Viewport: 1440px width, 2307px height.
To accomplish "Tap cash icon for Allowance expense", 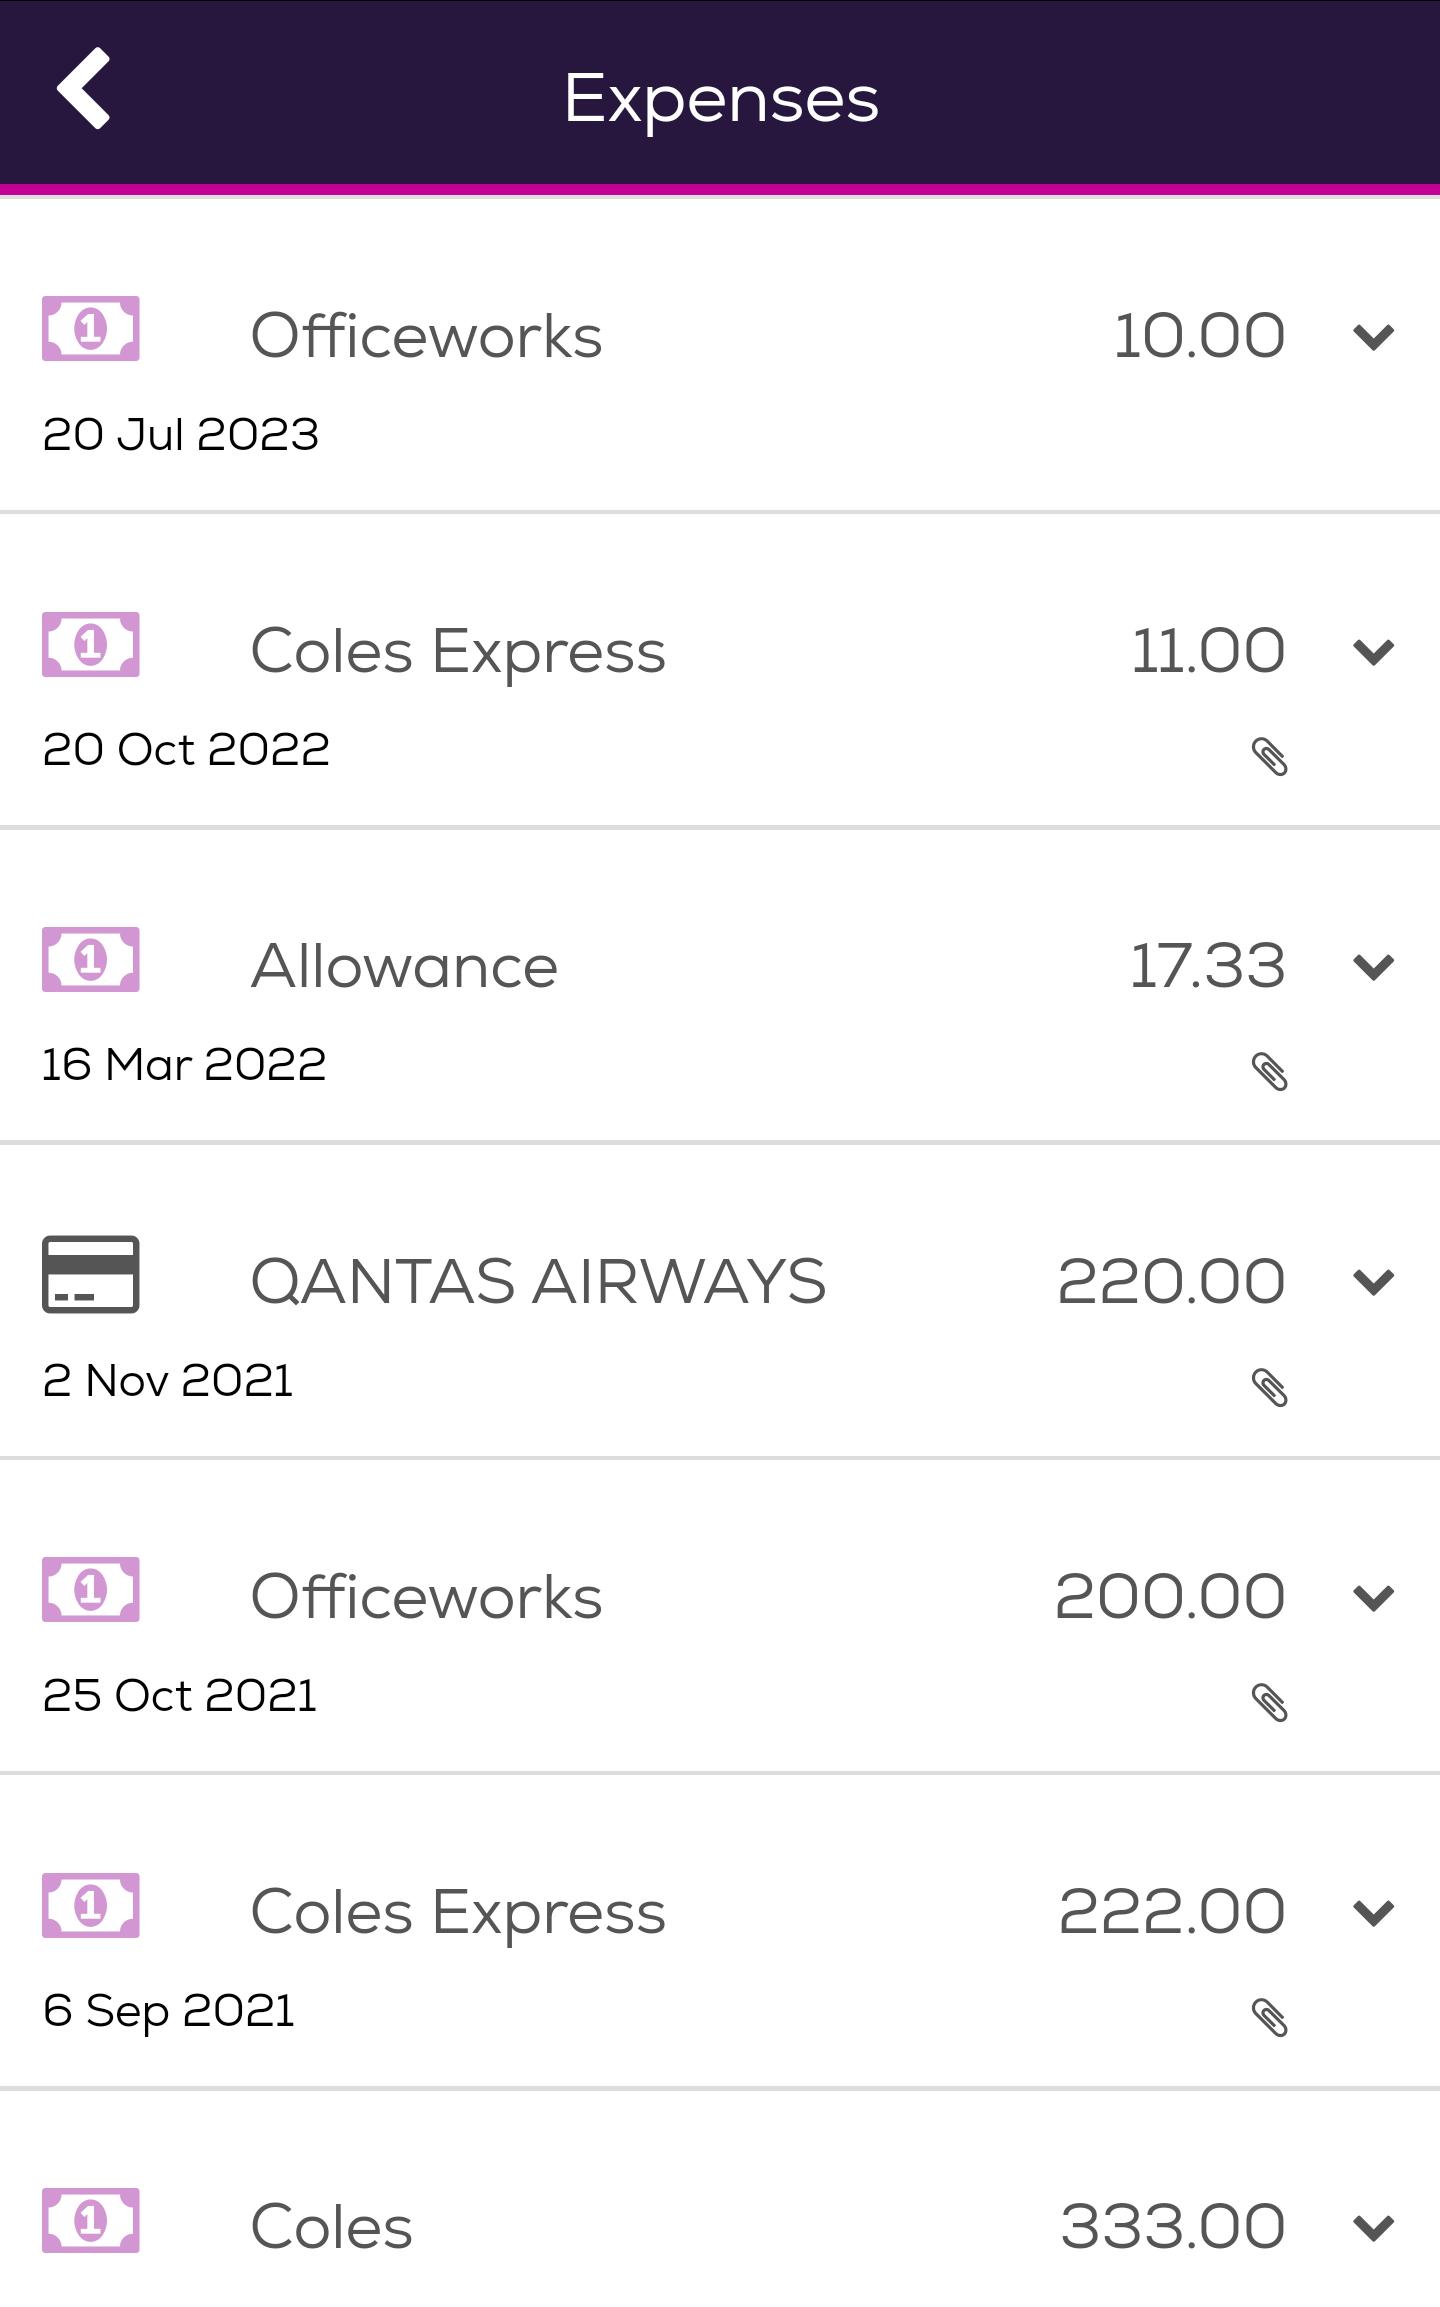I will click(90, 959).
